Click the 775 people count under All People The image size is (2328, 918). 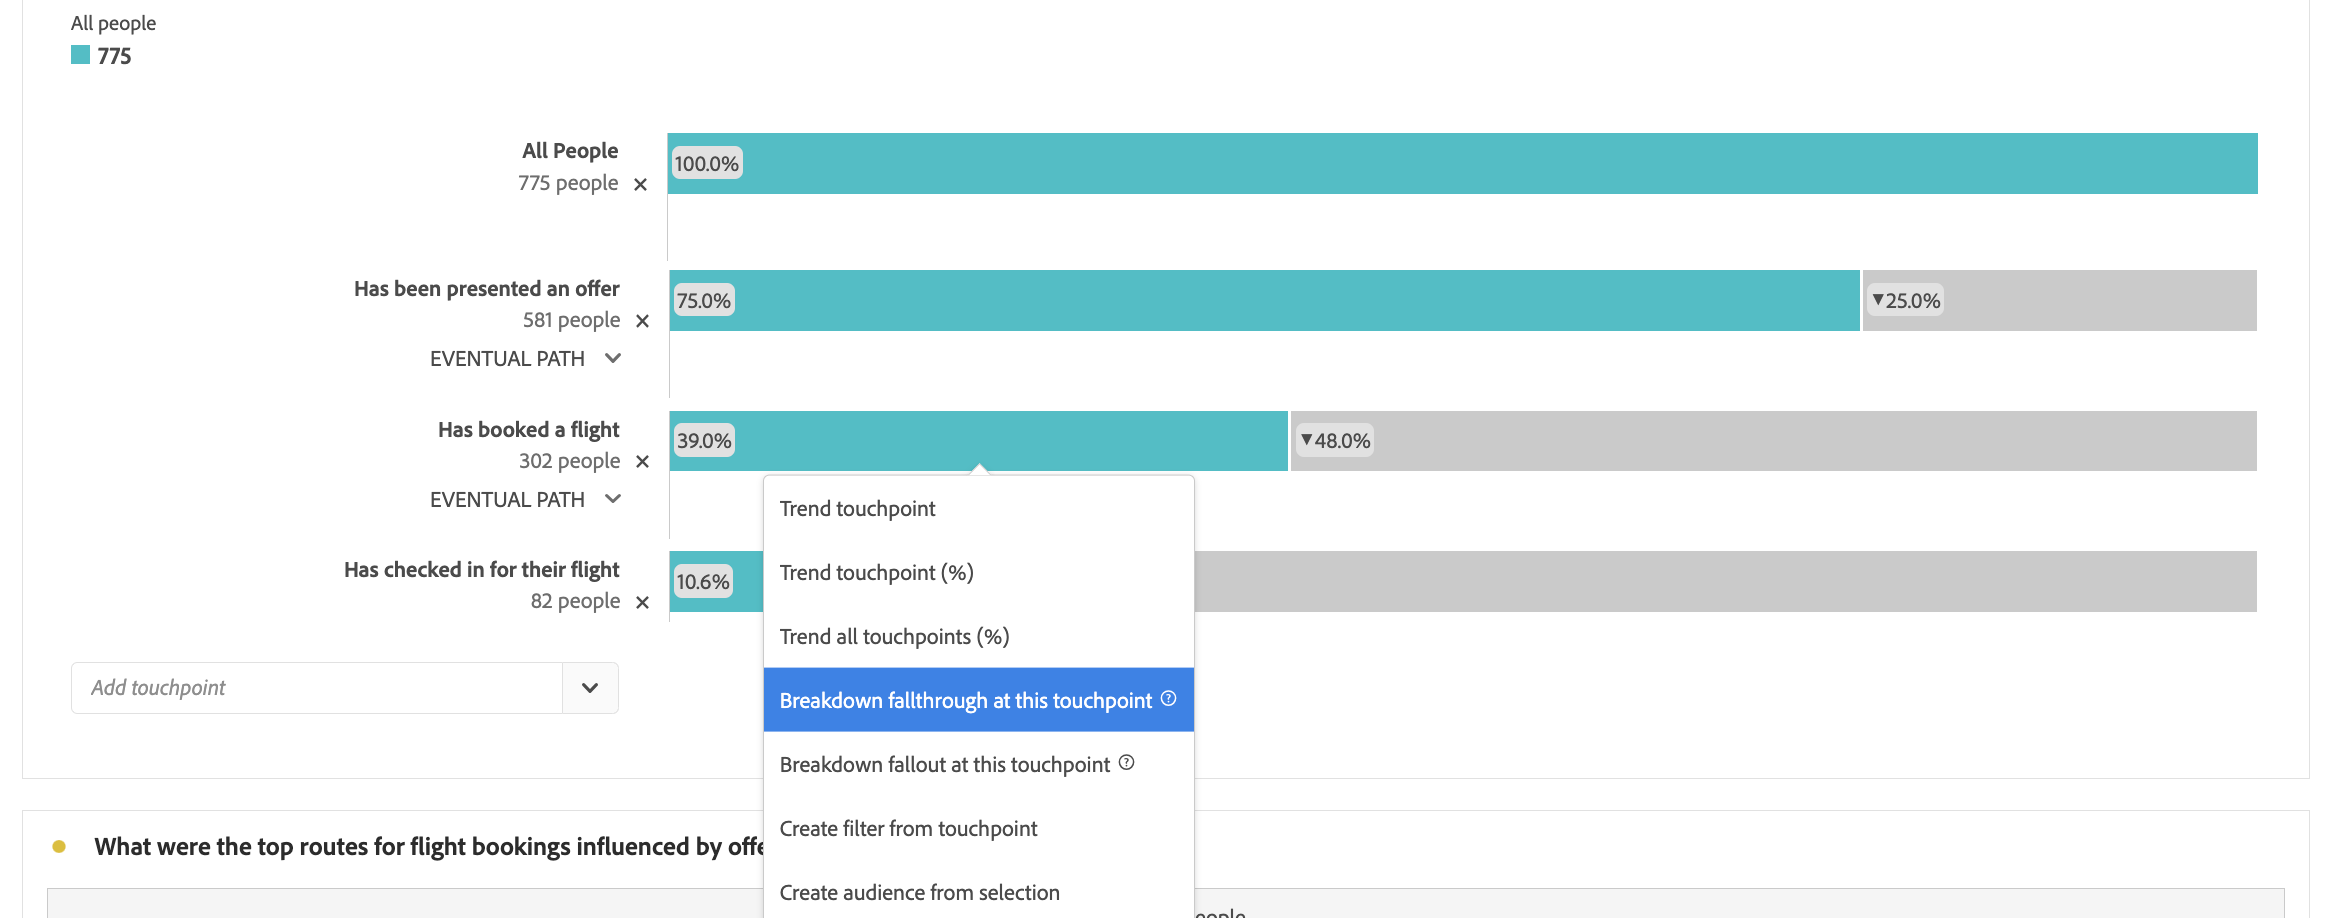pos(568,184)
